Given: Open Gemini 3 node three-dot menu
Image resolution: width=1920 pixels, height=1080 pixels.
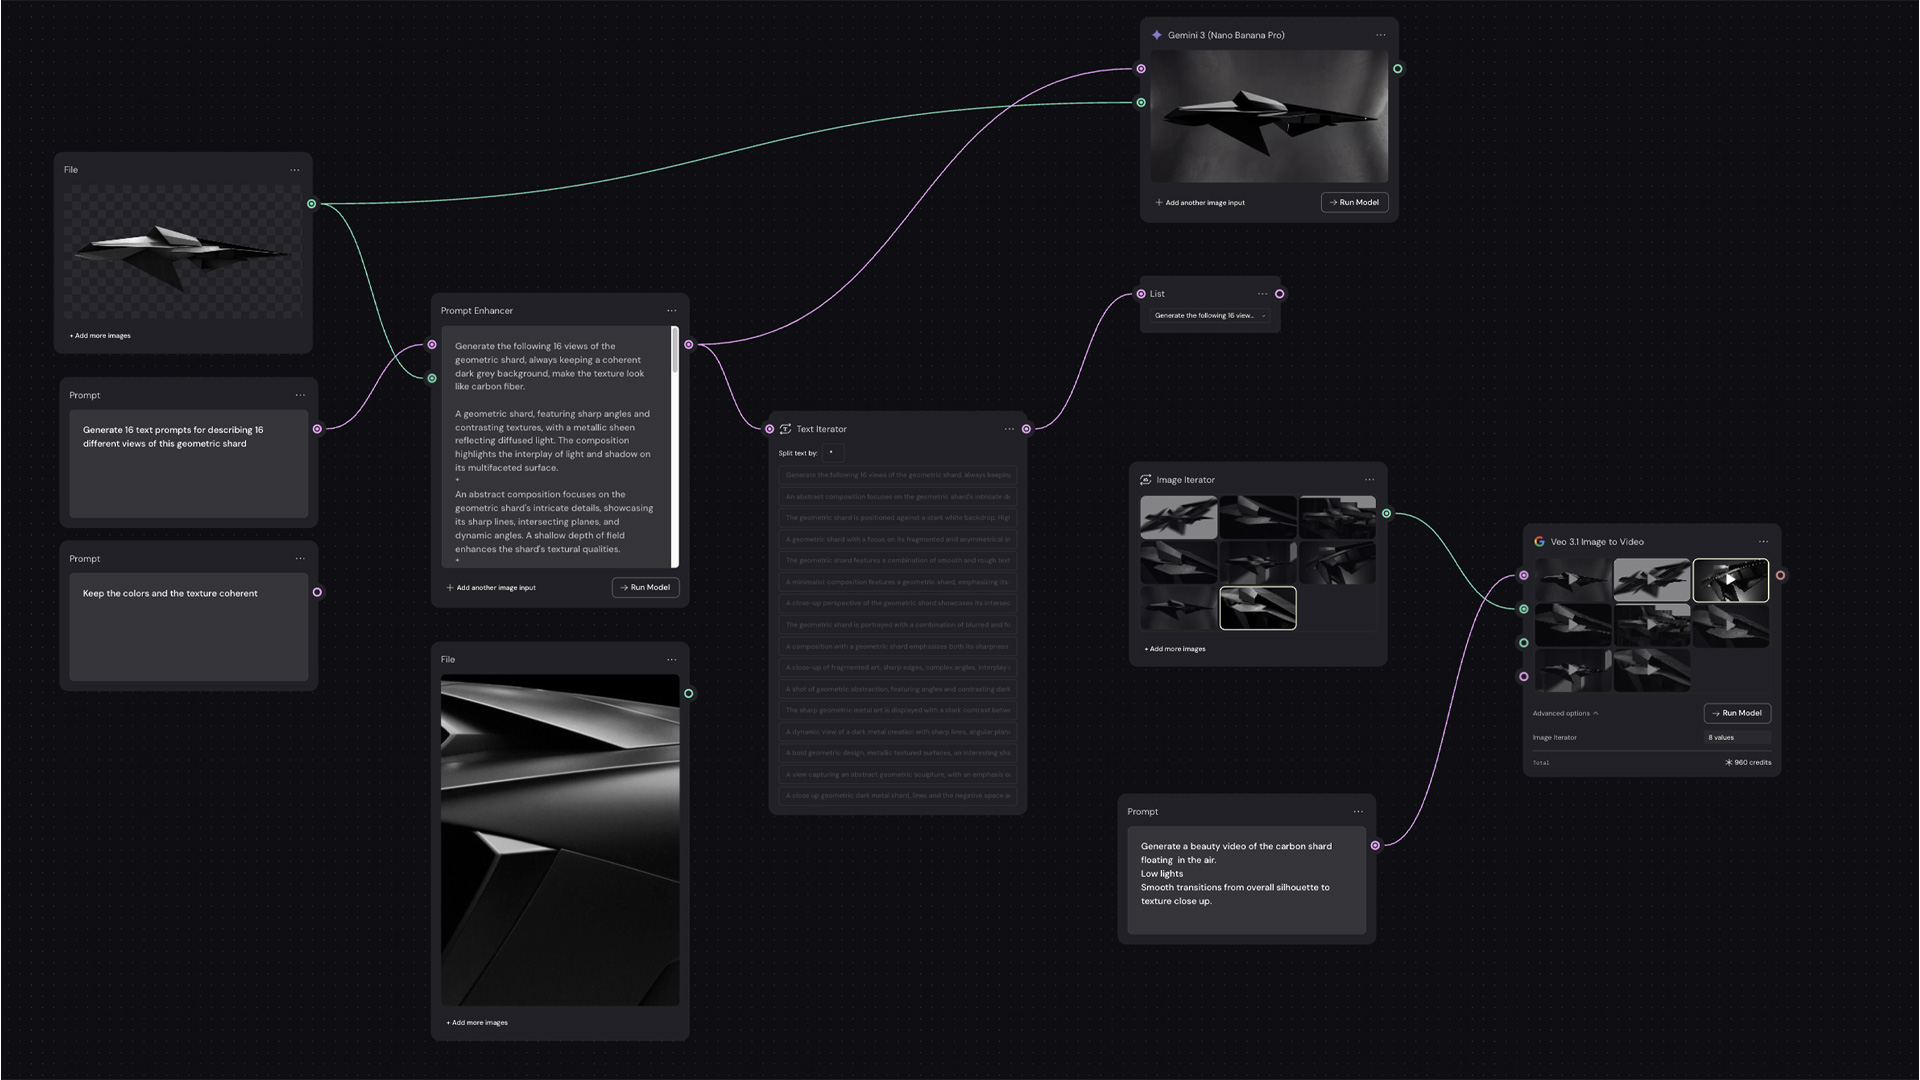Looking at the screenshot, I should [1380, 35].
